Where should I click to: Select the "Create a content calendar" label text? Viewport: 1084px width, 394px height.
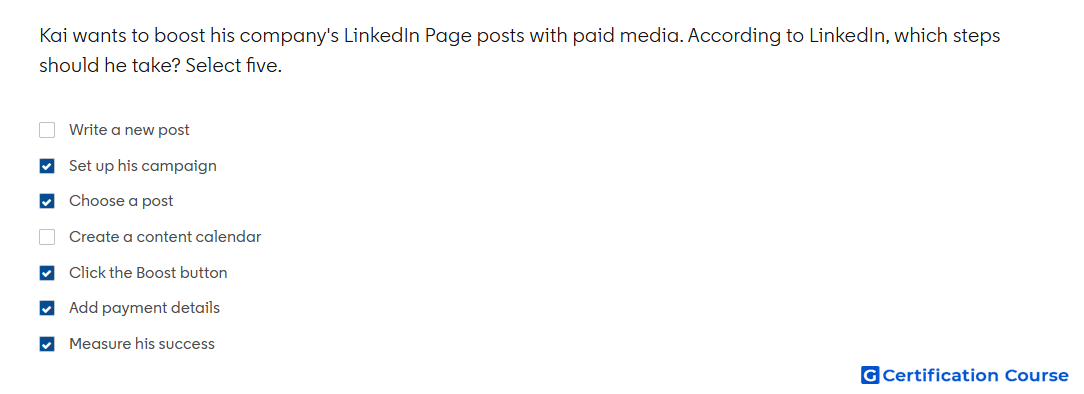[165, 237]
